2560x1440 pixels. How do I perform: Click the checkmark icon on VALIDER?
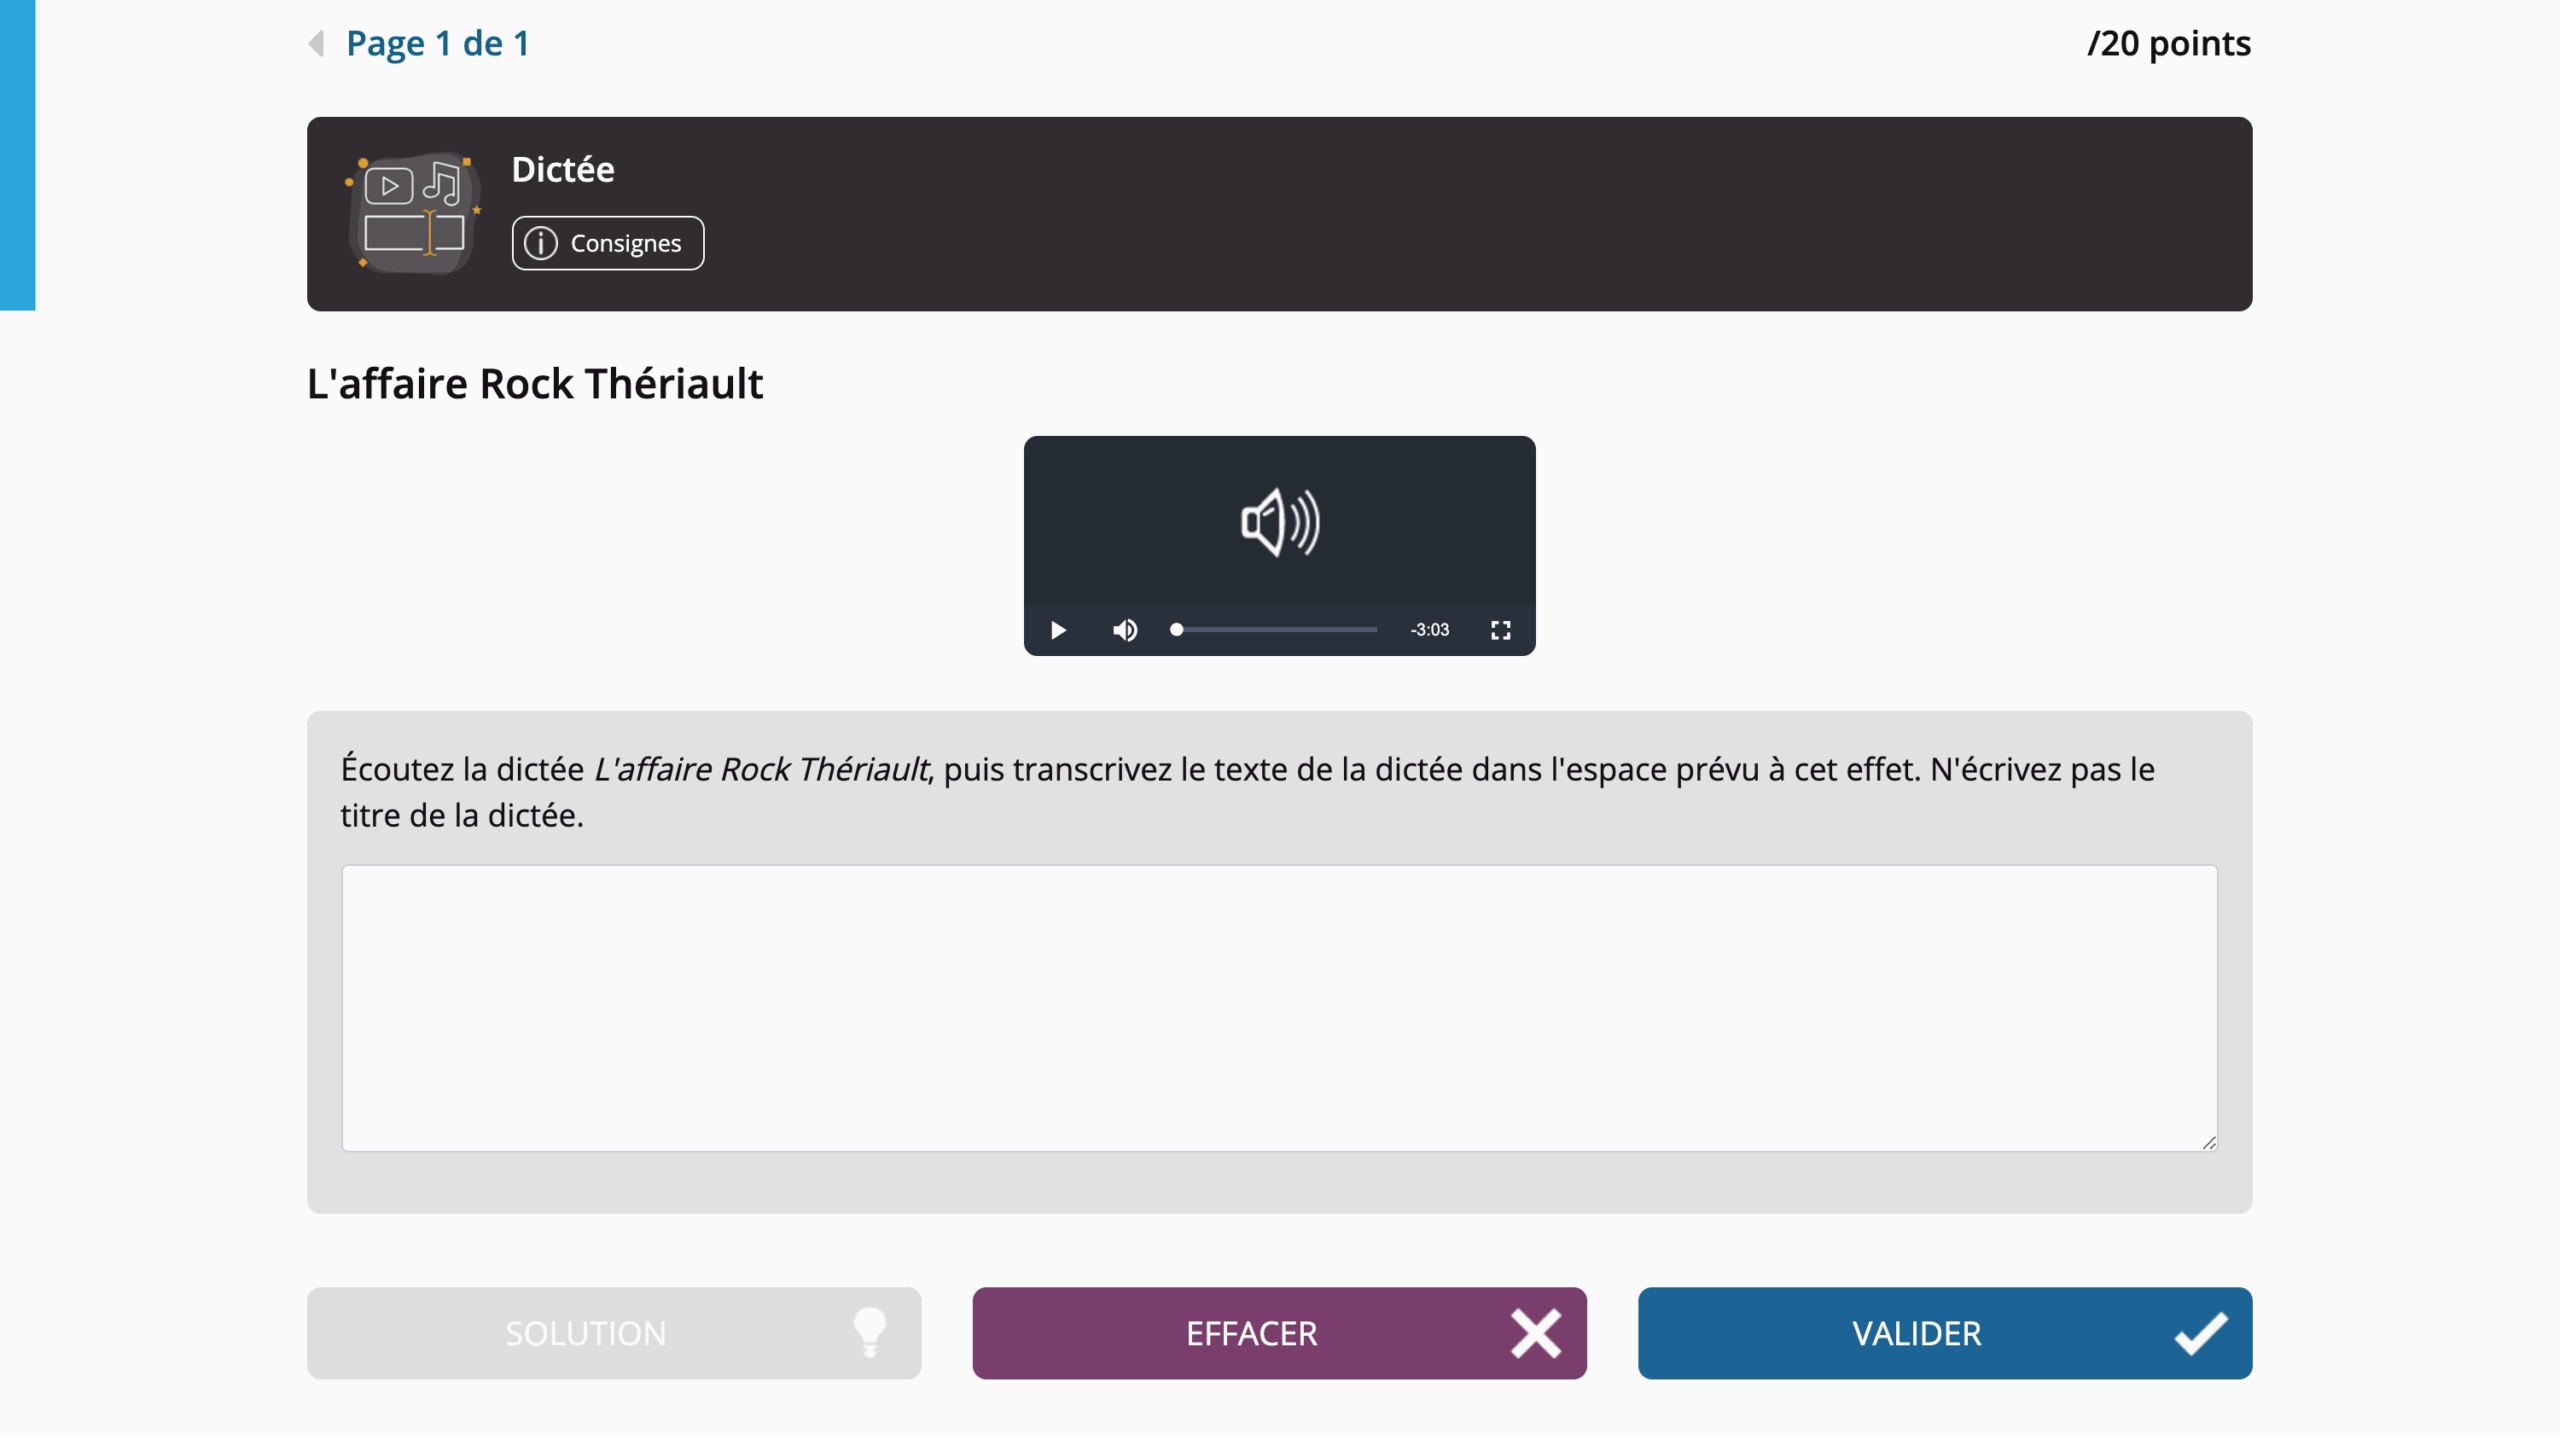coord(2201,1333)
